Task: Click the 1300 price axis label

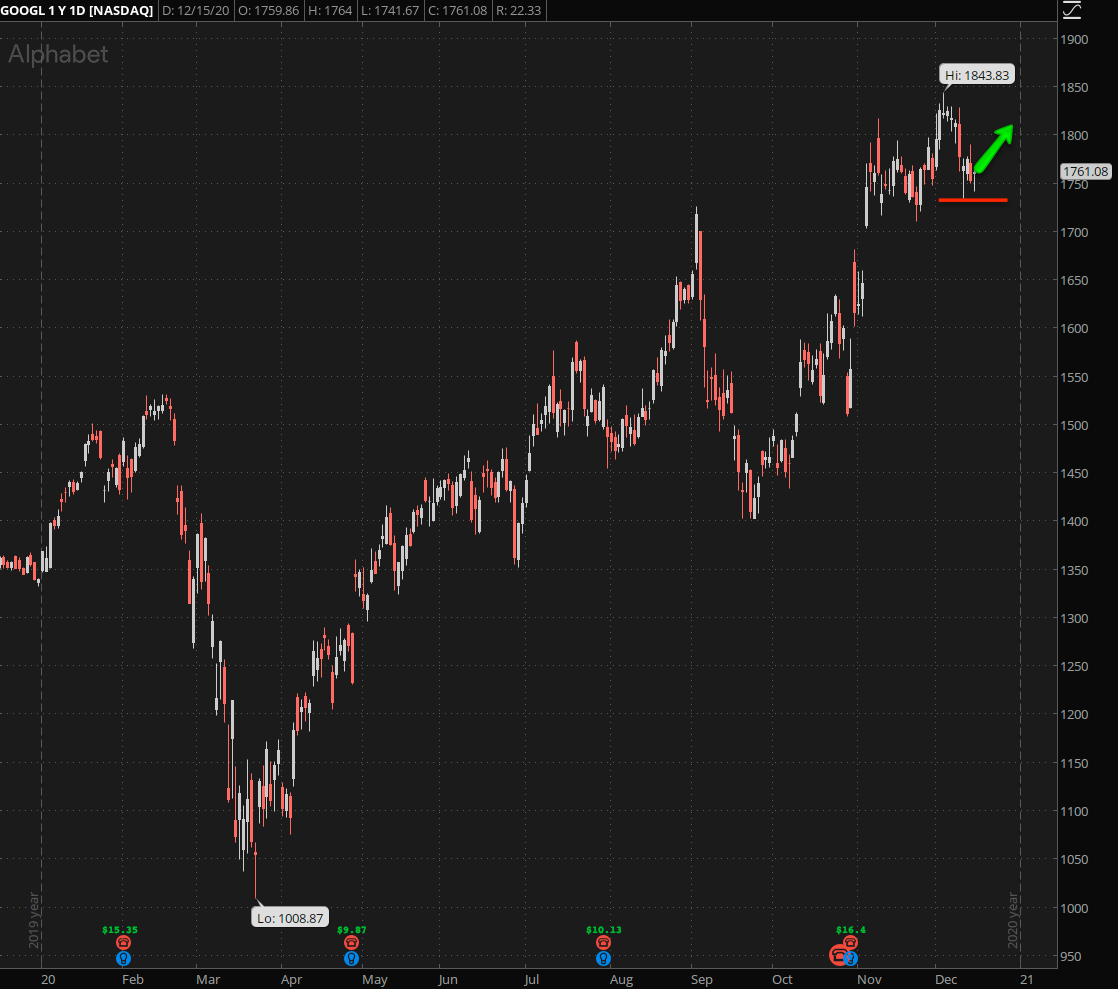Action: click(1074, 618)
